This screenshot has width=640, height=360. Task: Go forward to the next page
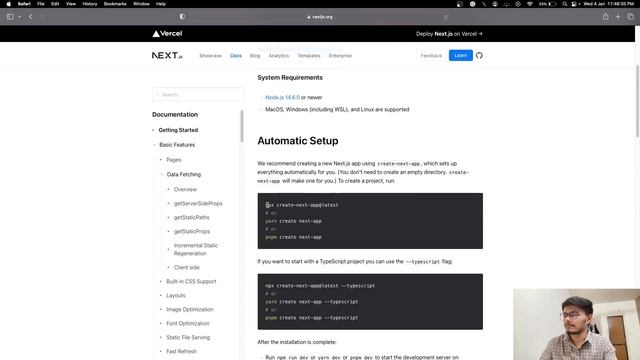click(x=42, y=17)
